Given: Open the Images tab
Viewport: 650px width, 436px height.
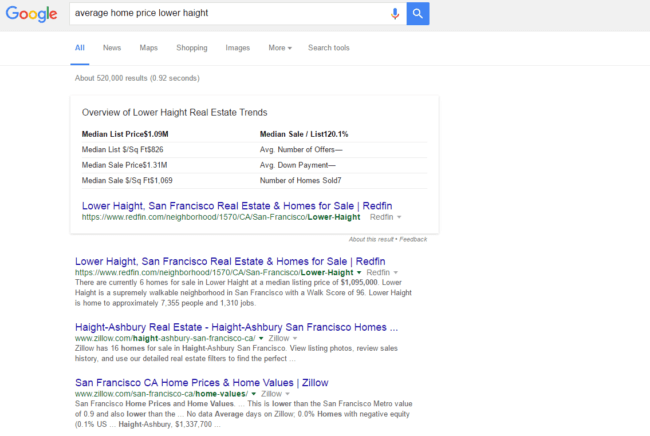Looking at the screenshot, I should tap(238, 48).
